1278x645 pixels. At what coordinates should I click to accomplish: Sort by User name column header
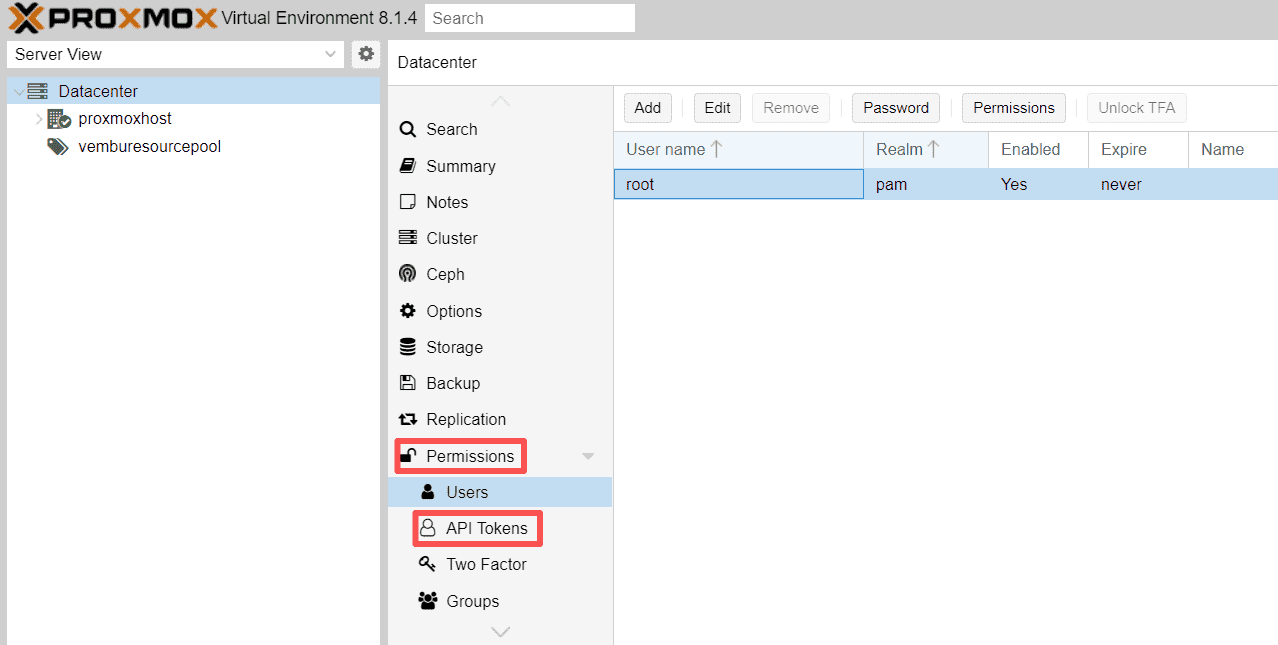click(738, 149)
